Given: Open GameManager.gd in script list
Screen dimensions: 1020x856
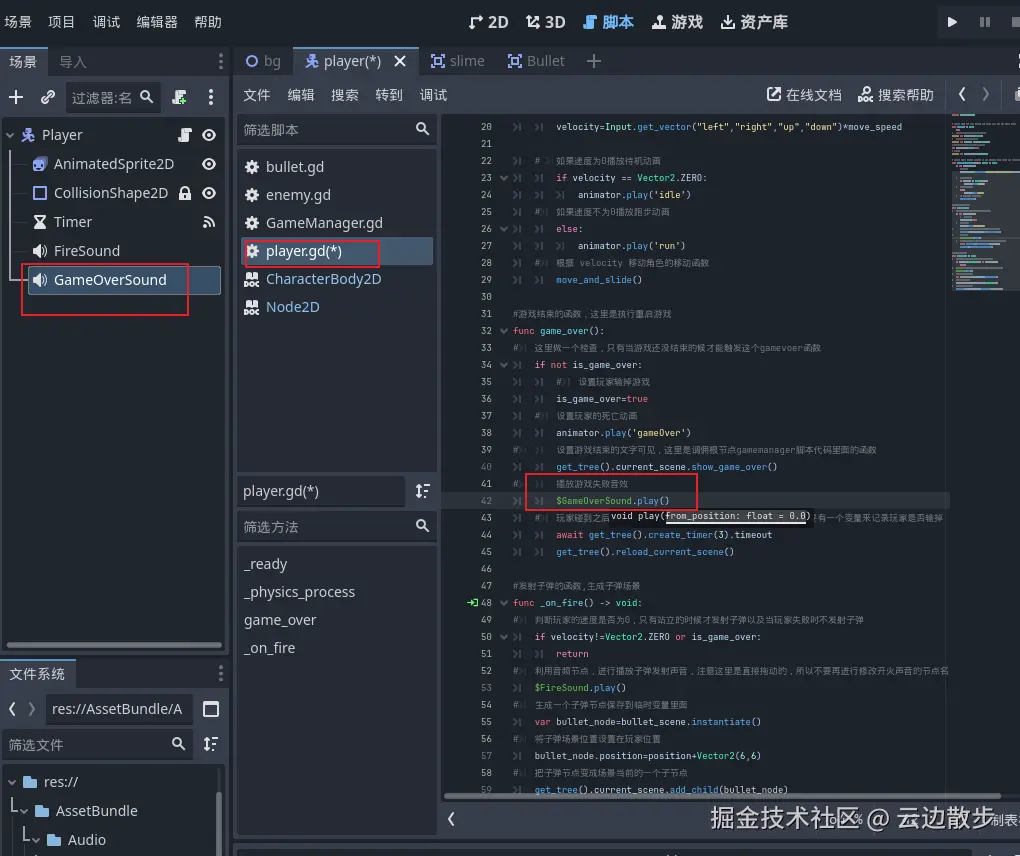Looking at the screenshot, I should click(336, 223).
